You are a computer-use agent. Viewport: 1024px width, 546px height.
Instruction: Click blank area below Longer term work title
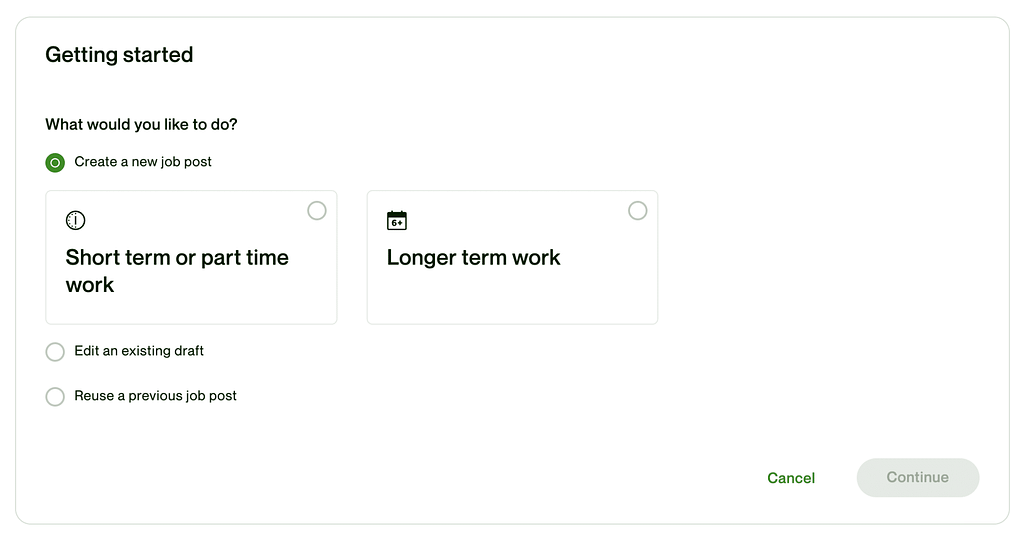512,298
